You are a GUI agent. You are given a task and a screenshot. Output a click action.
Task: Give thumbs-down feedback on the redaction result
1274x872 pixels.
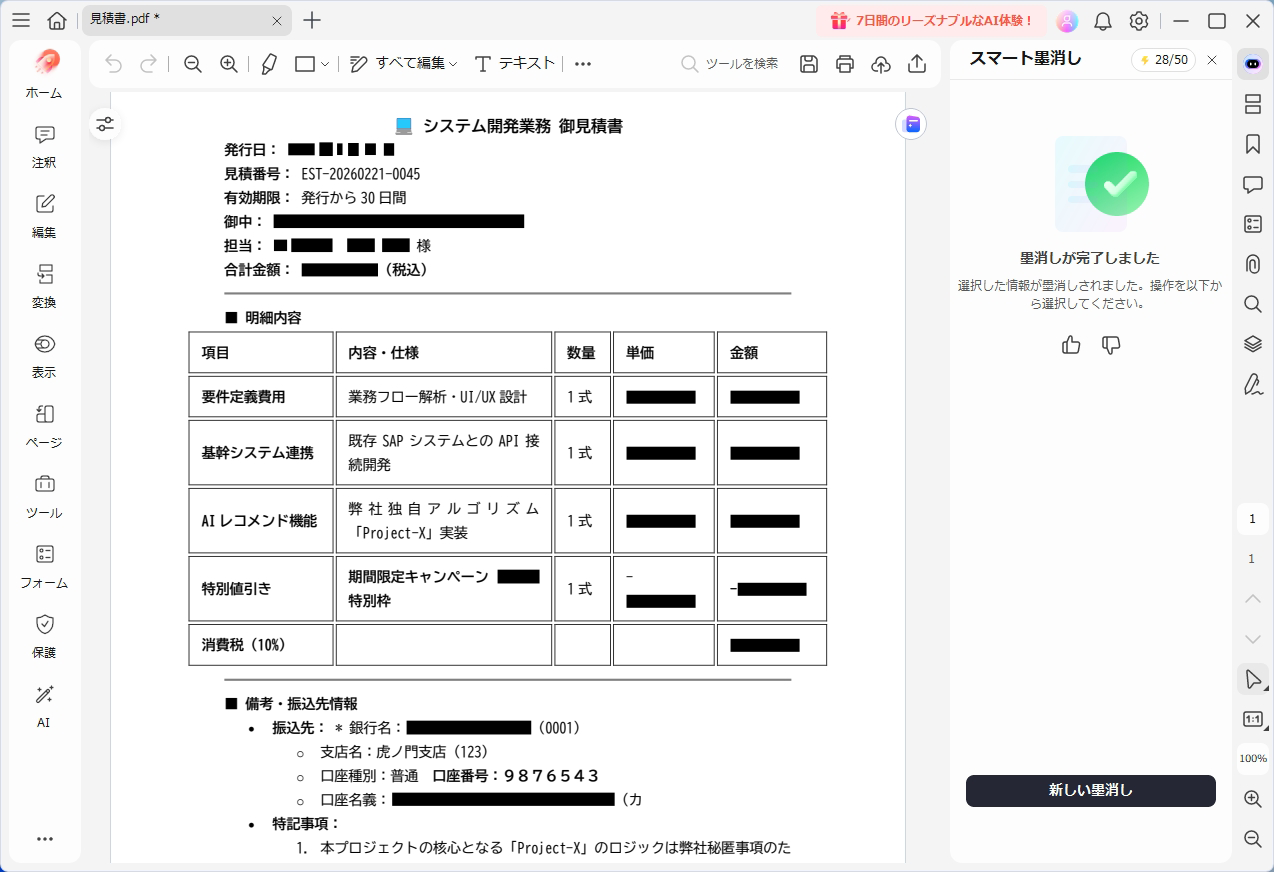tap(1111, 344)
